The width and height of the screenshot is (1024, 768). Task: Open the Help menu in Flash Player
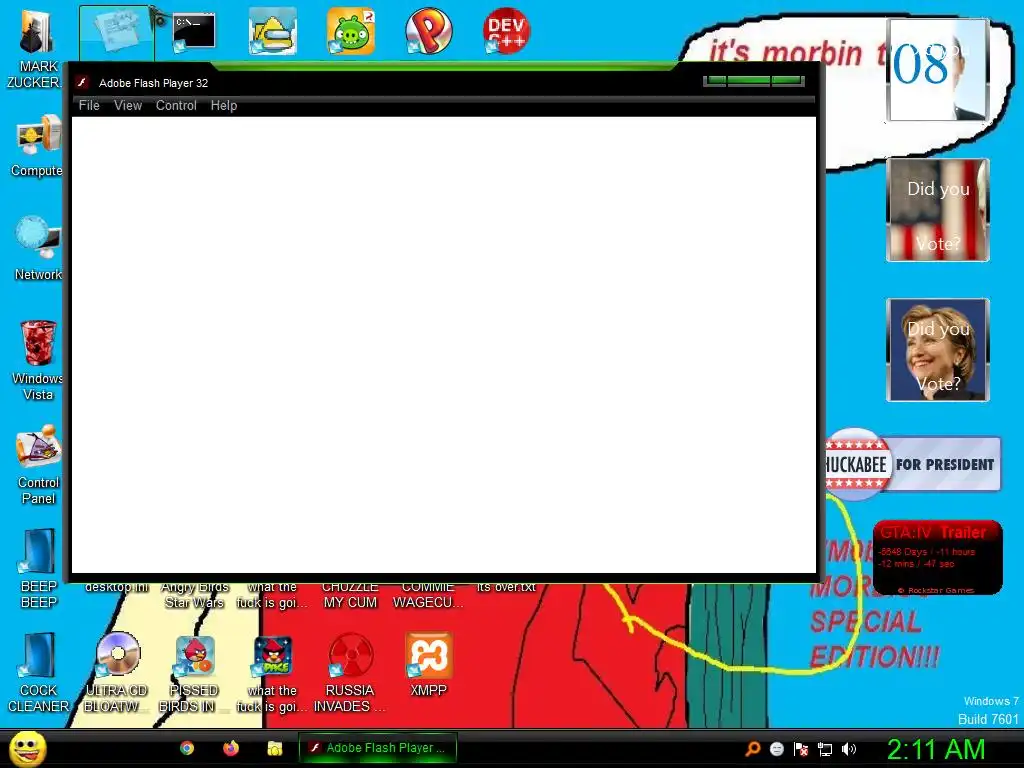223,105
